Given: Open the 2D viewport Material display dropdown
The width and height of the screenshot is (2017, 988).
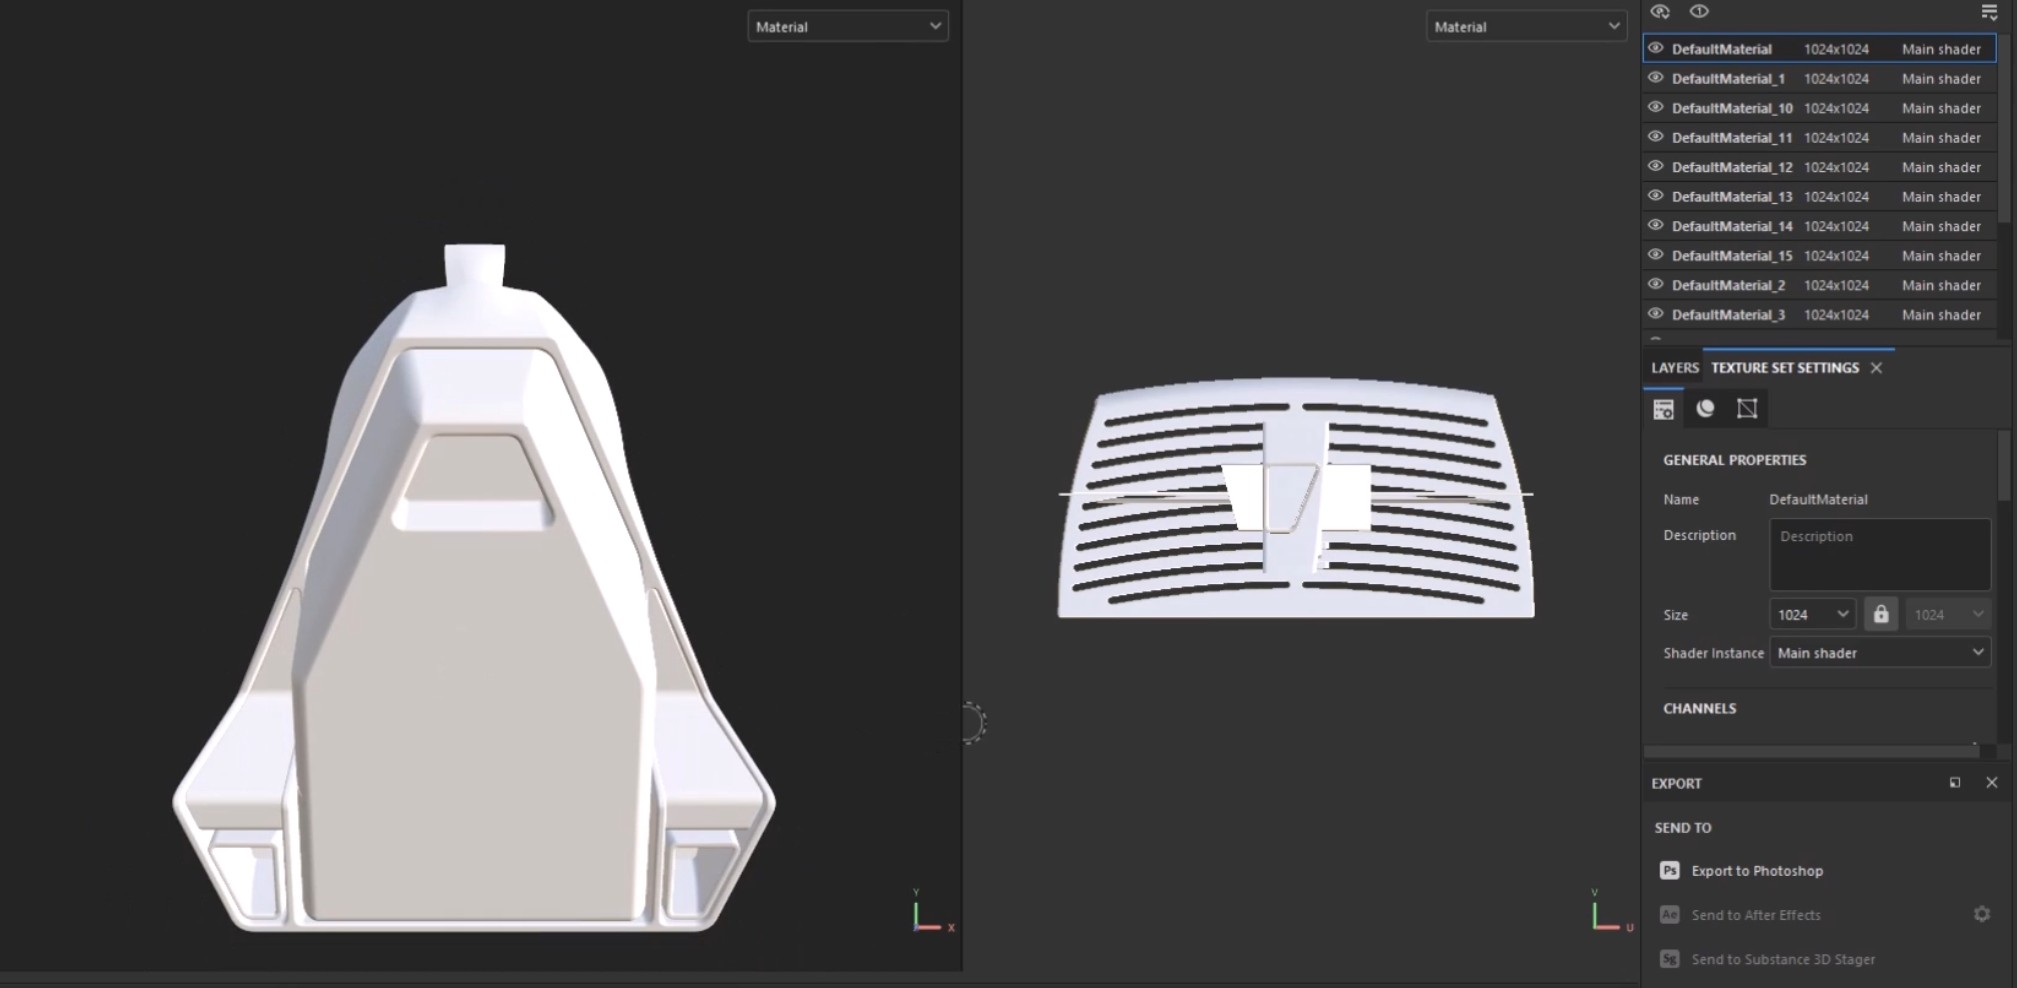Looking at the screenshot, I should 1526,26.
